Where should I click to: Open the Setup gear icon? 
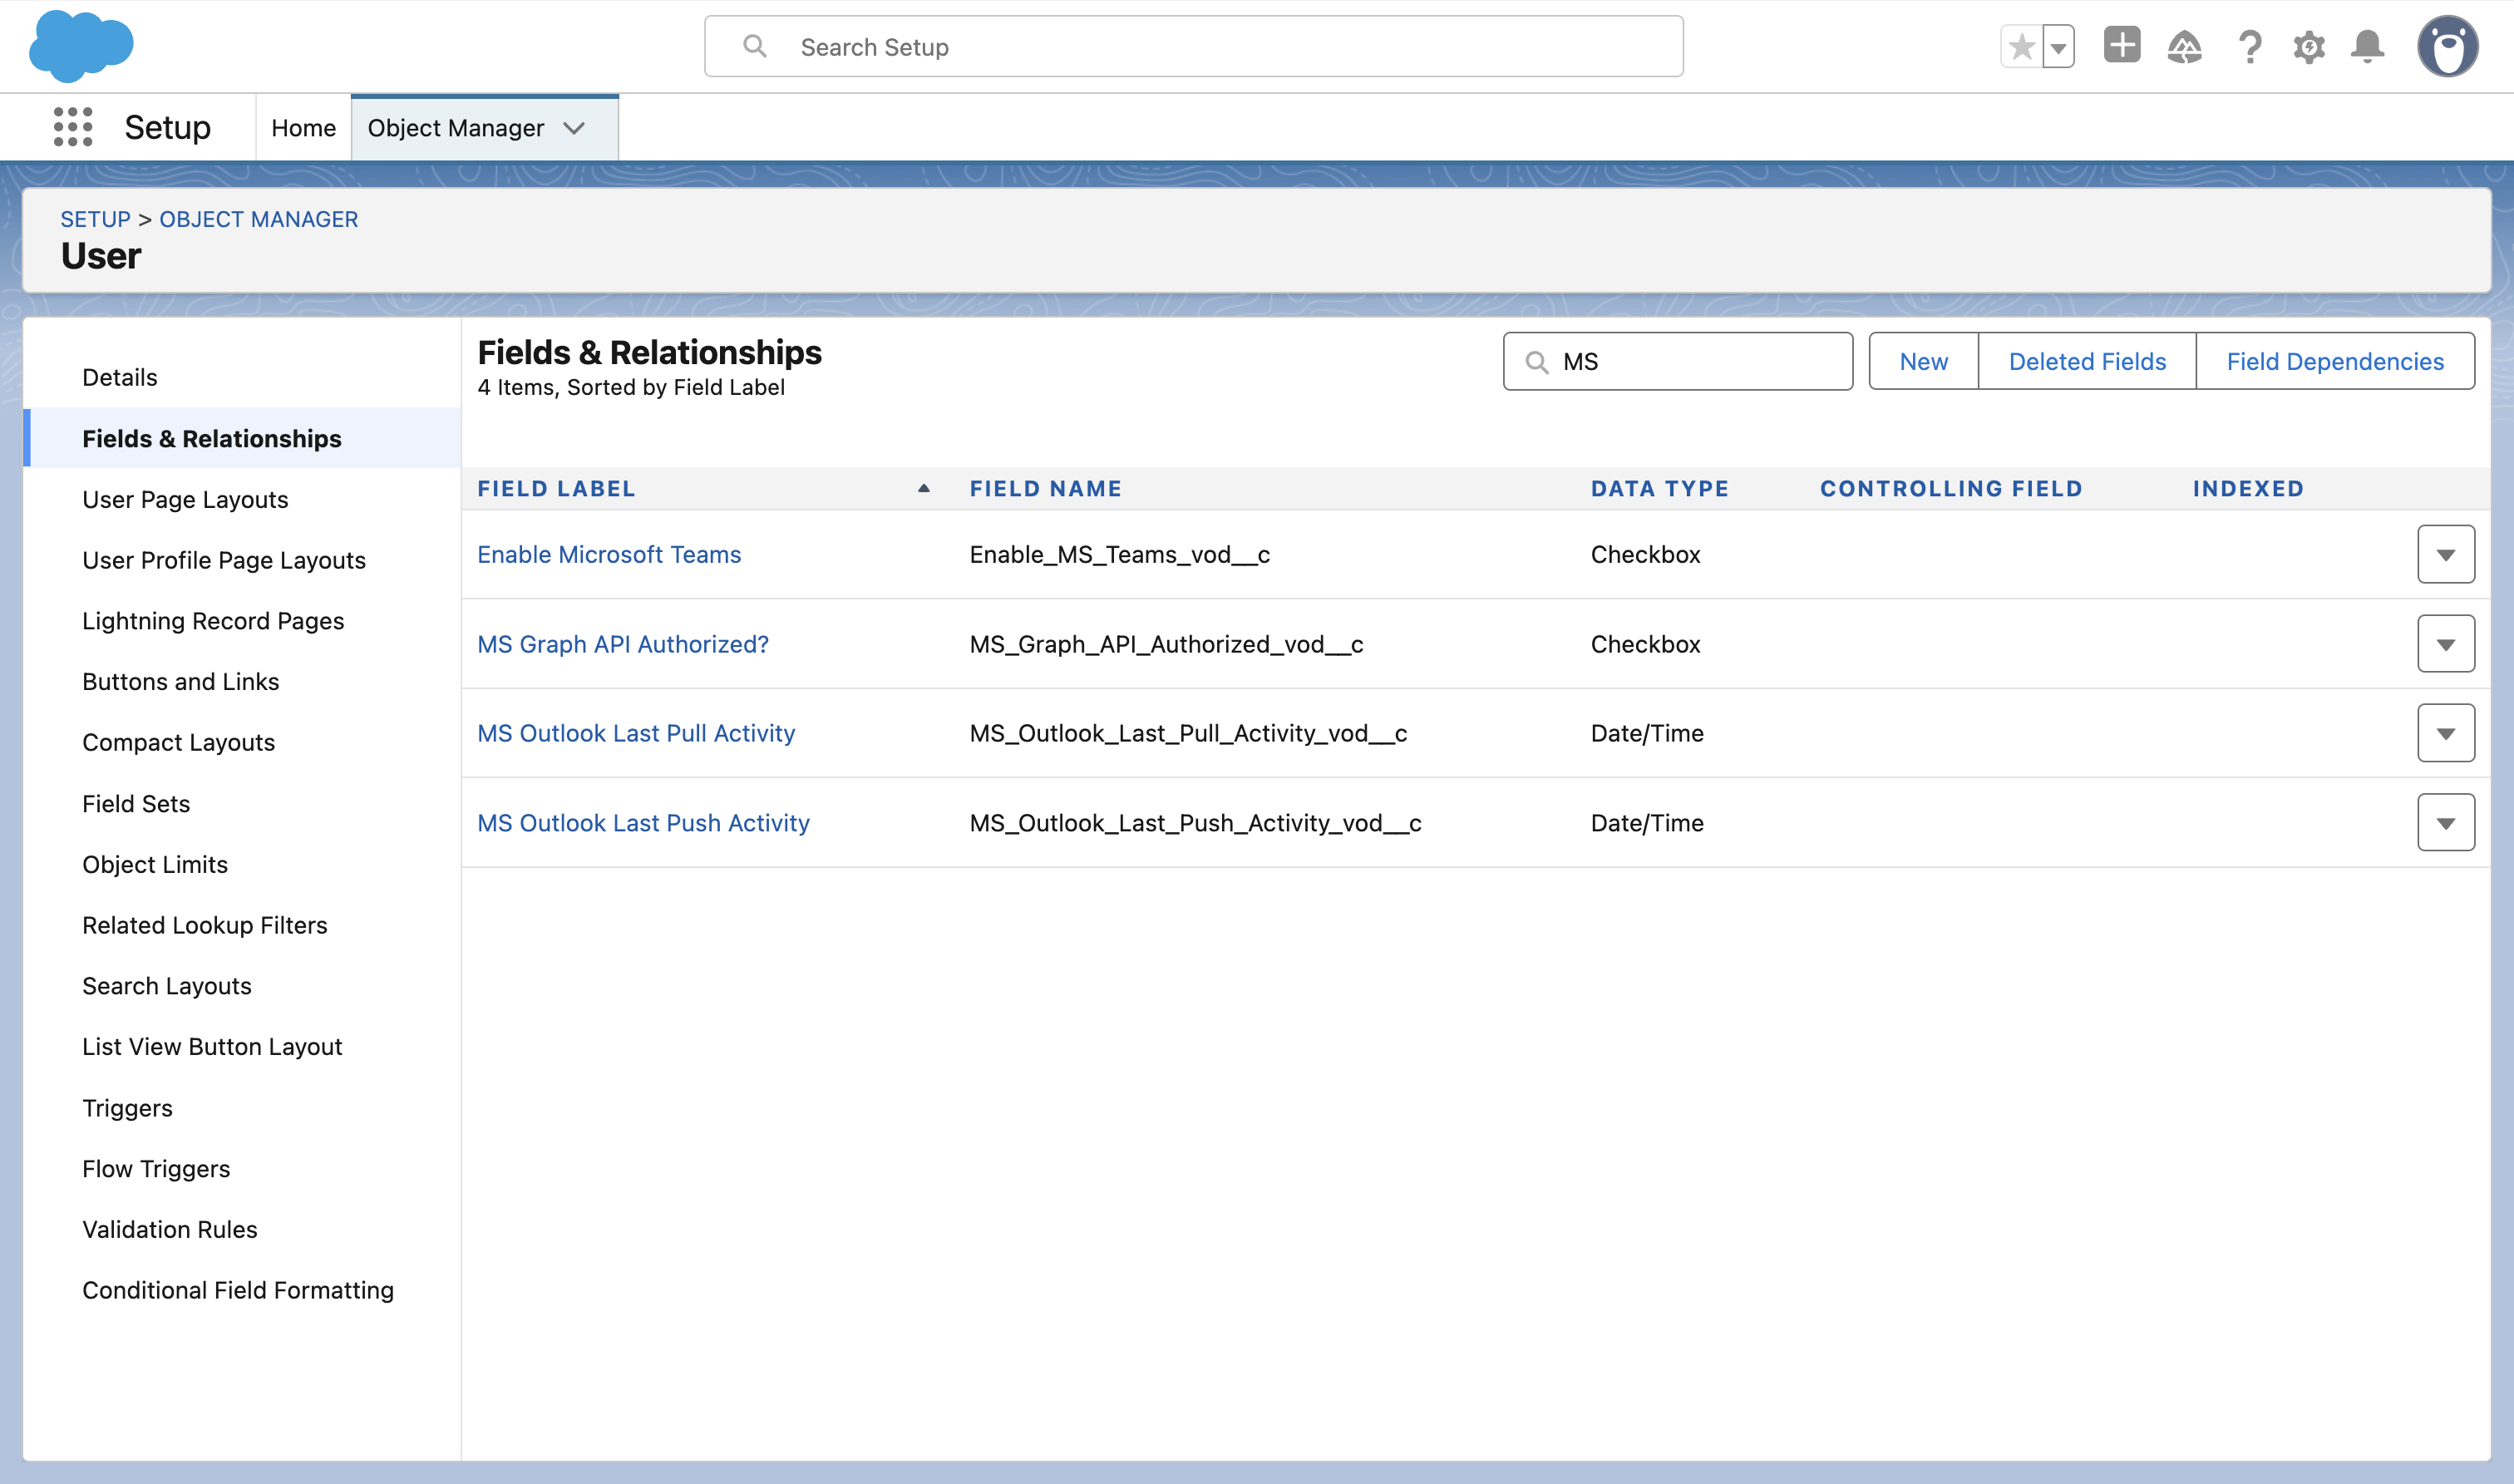[2308, 47]
